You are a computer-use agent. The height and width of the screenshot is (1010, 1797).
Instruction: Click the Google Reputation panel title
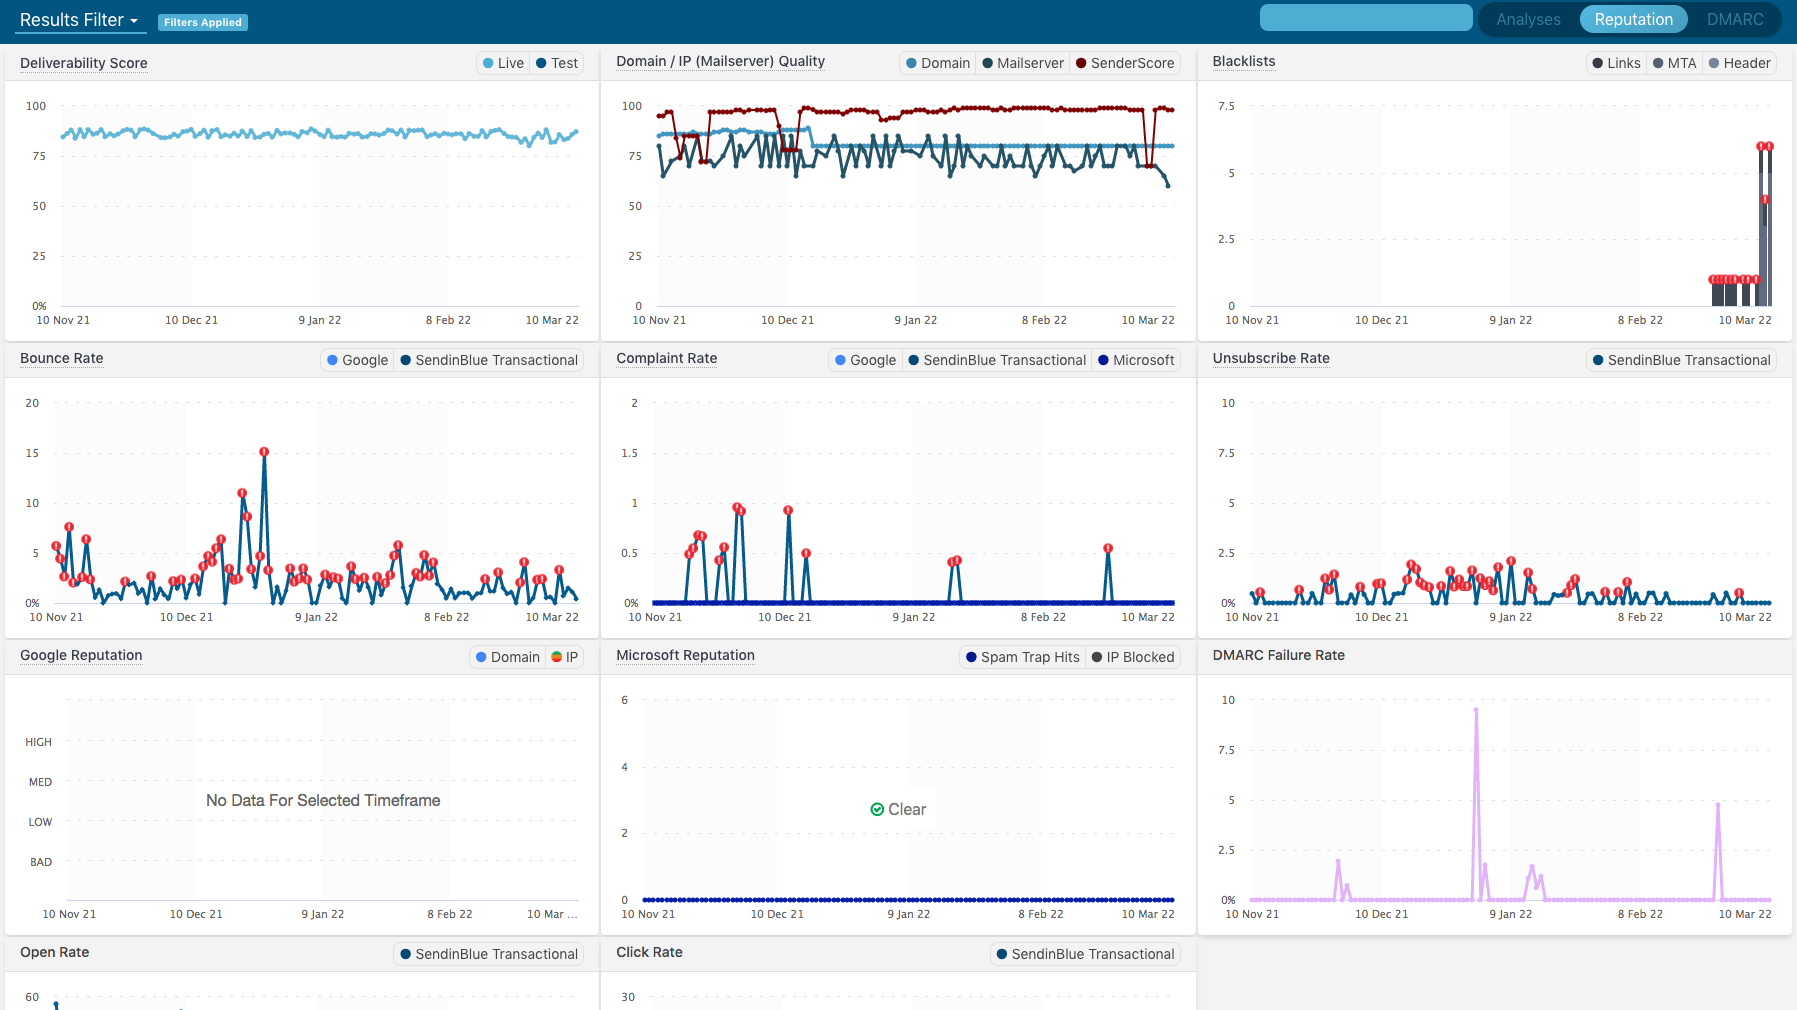click(81, 655)
